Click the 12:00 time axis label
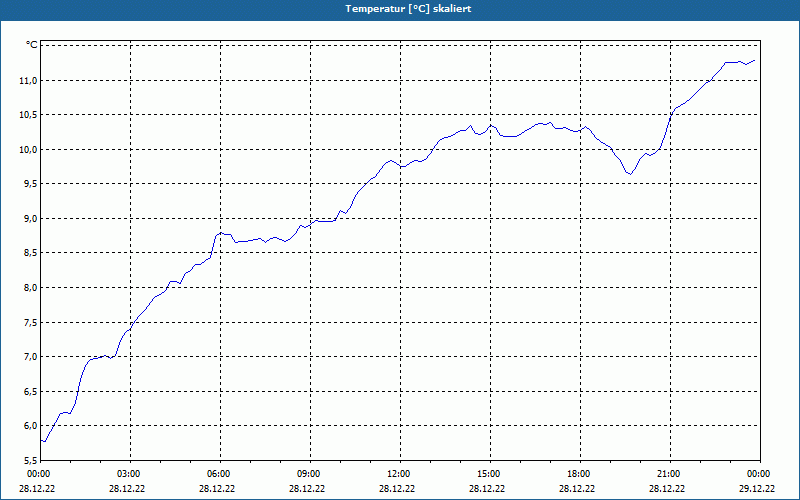800x500 pixels. (x=400, y=474)
